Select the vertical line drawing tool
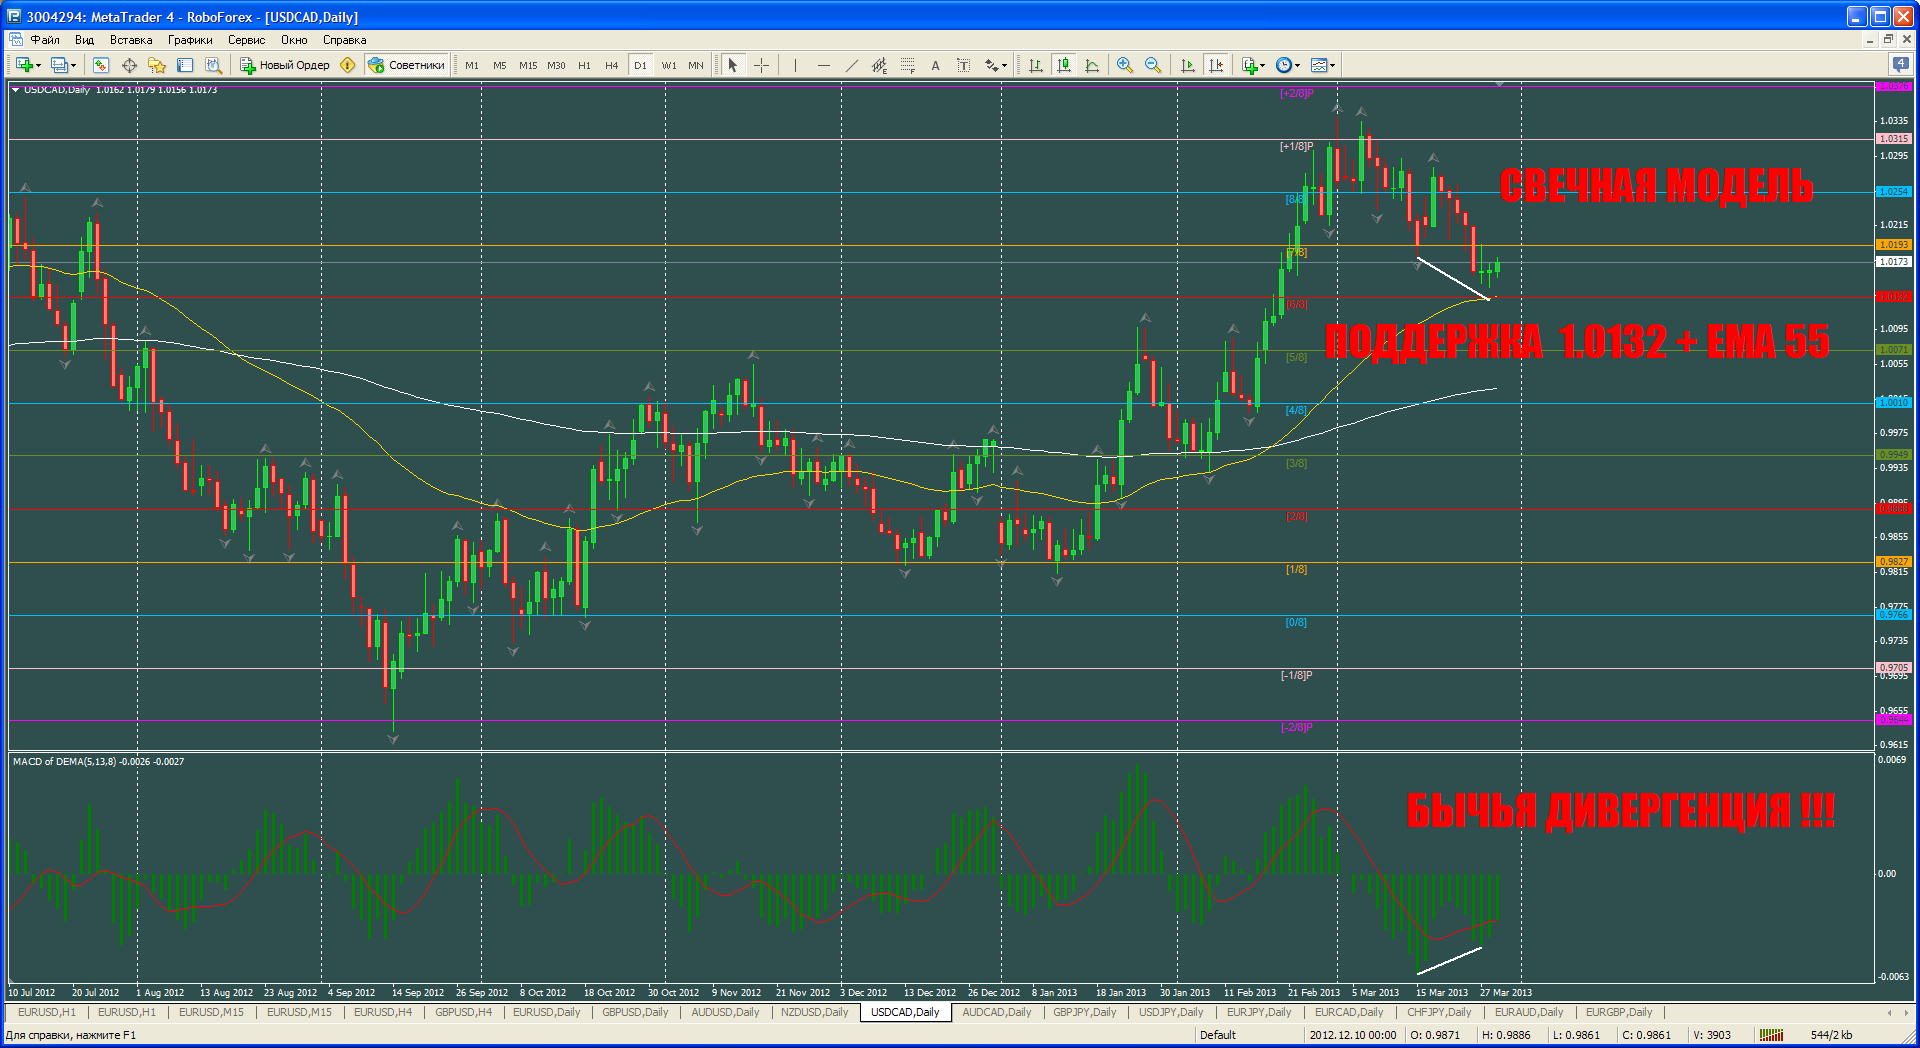This screenshot has width=1920, height=1048. (795, 65)
